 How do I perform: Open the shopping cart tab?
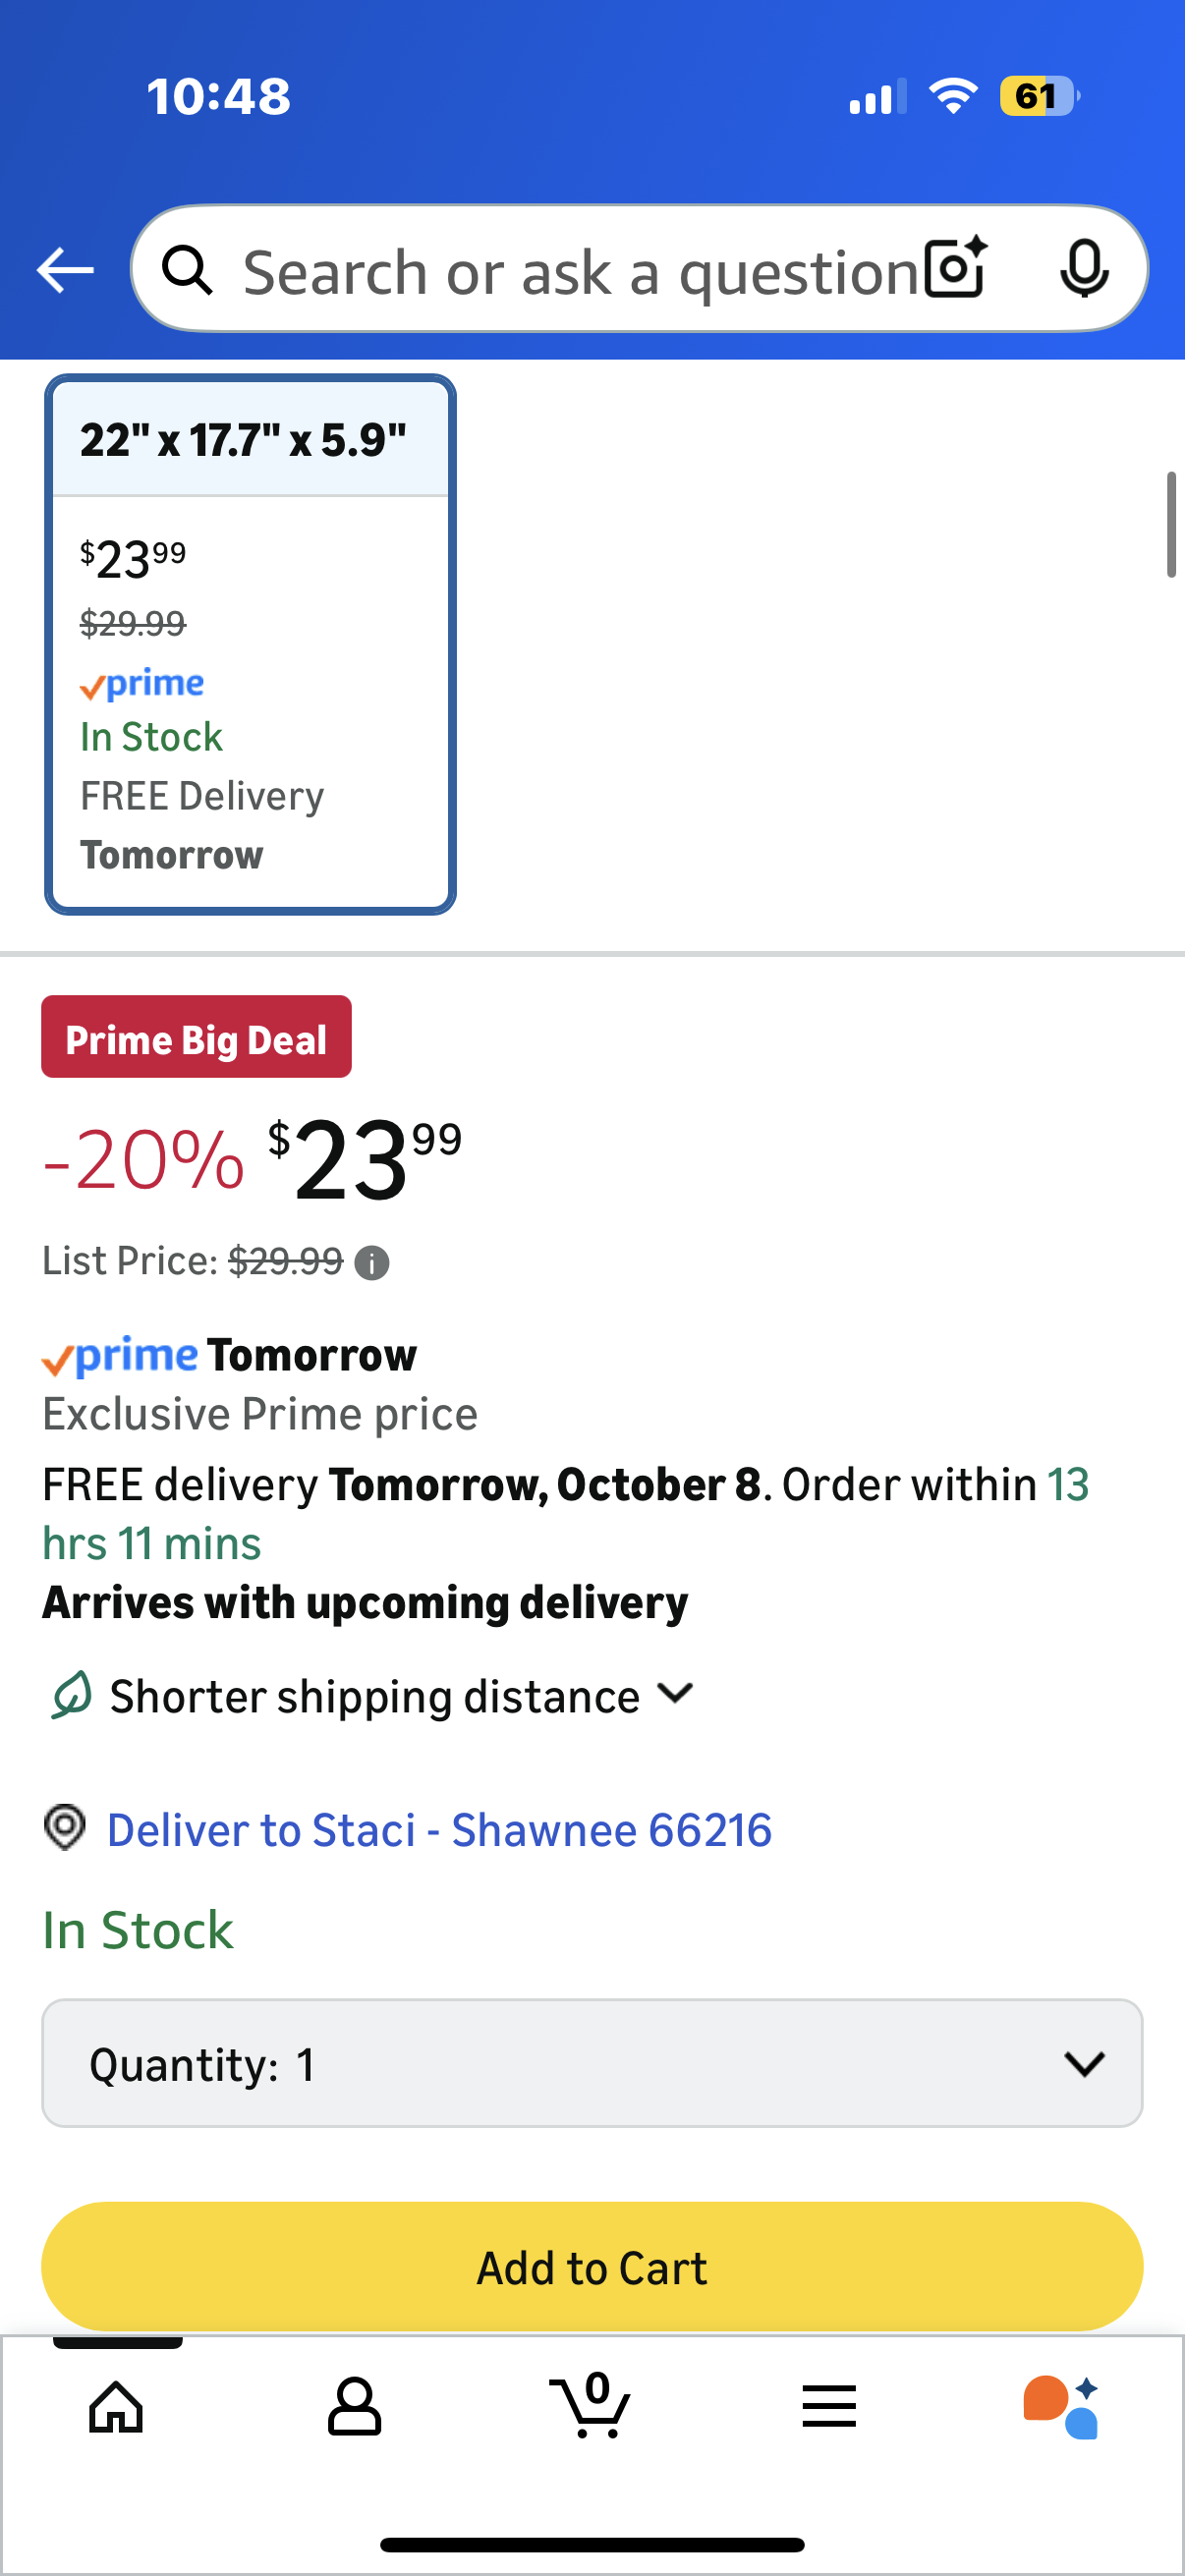coord(591,2406)
